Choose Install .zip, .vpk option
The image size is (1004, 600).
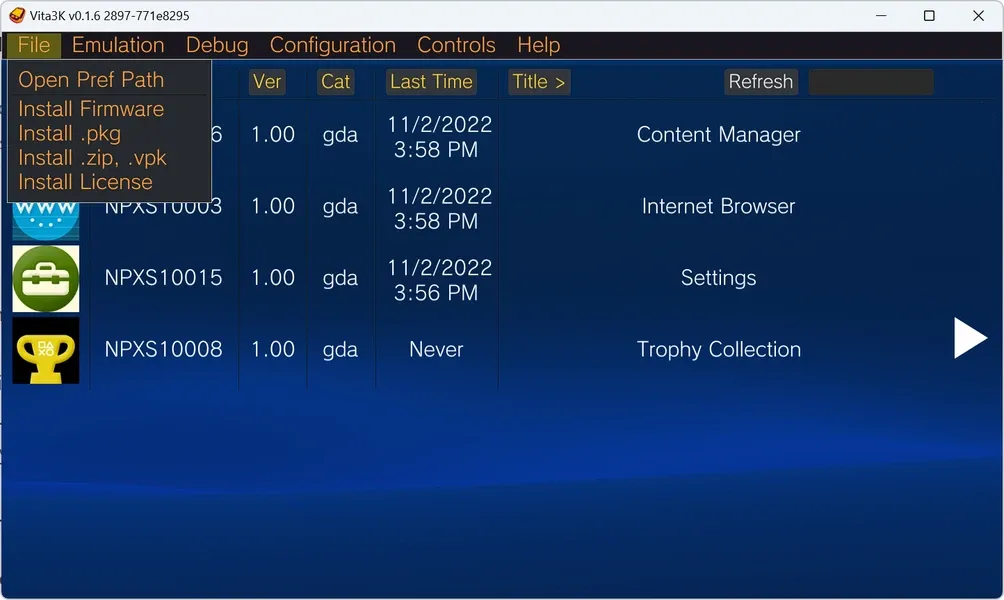pos(92,158)
